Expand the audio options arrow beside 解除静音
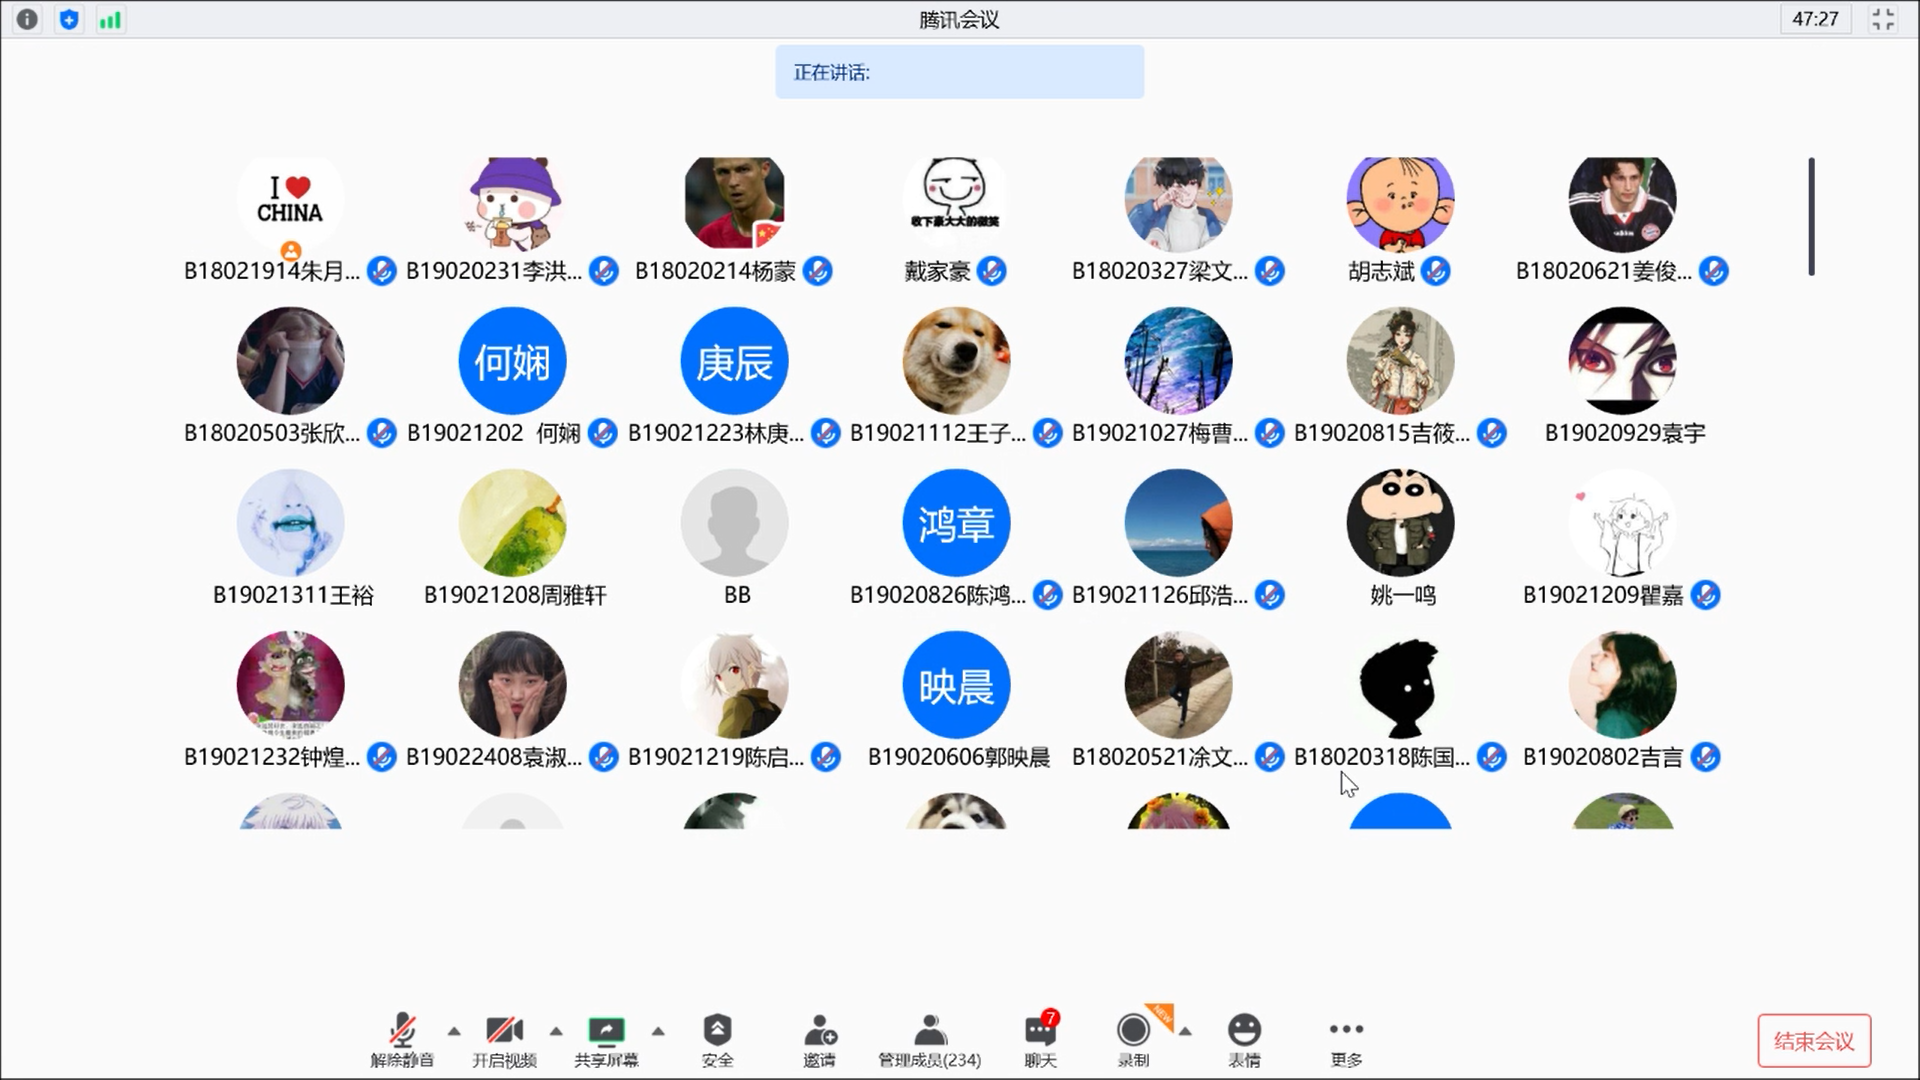This screenshot has height=1080, width=1920. point(454,1031)
